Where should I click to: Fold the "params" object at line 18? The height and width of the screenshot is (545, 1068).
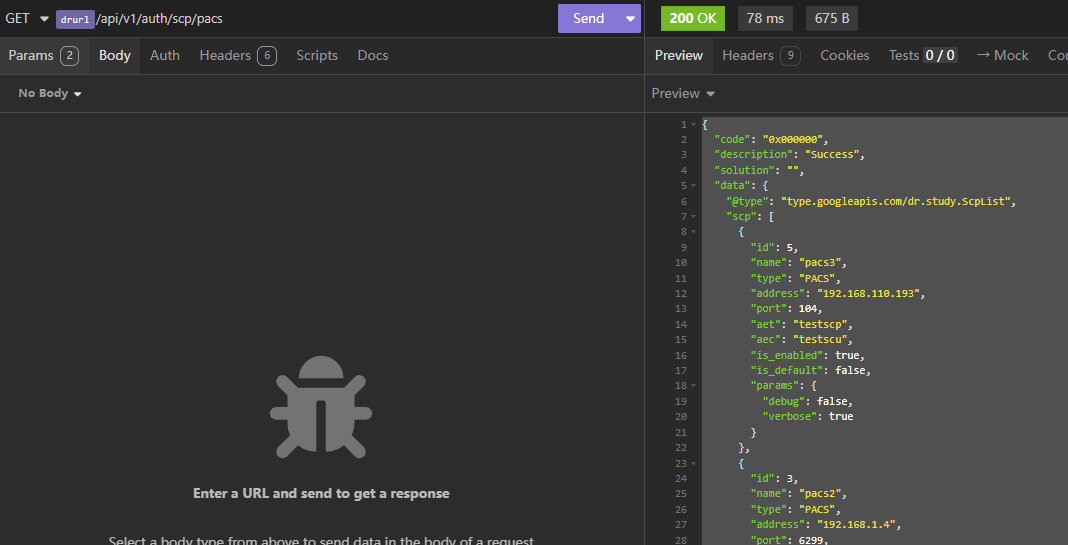(x=693, y=386)
